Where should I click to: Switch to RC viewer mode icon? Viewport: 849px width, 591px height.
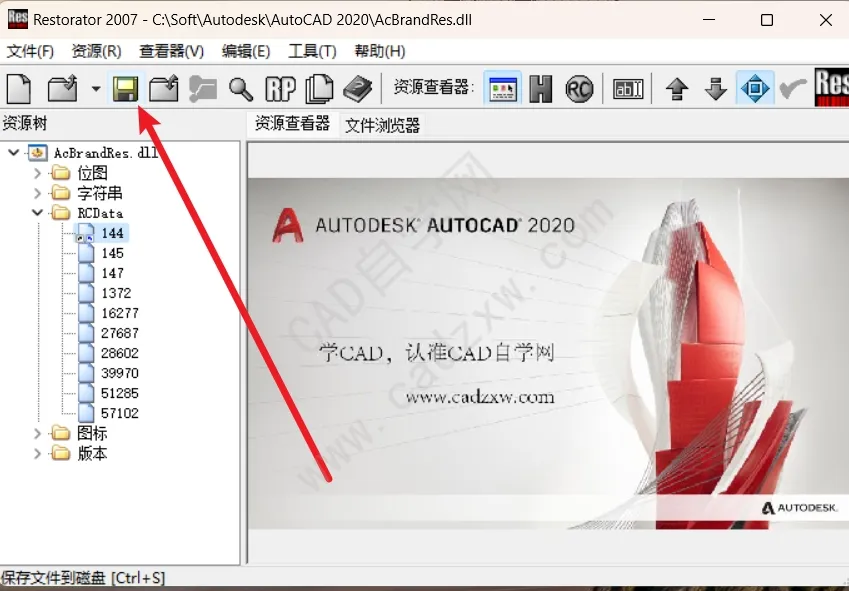pos(579,88)
